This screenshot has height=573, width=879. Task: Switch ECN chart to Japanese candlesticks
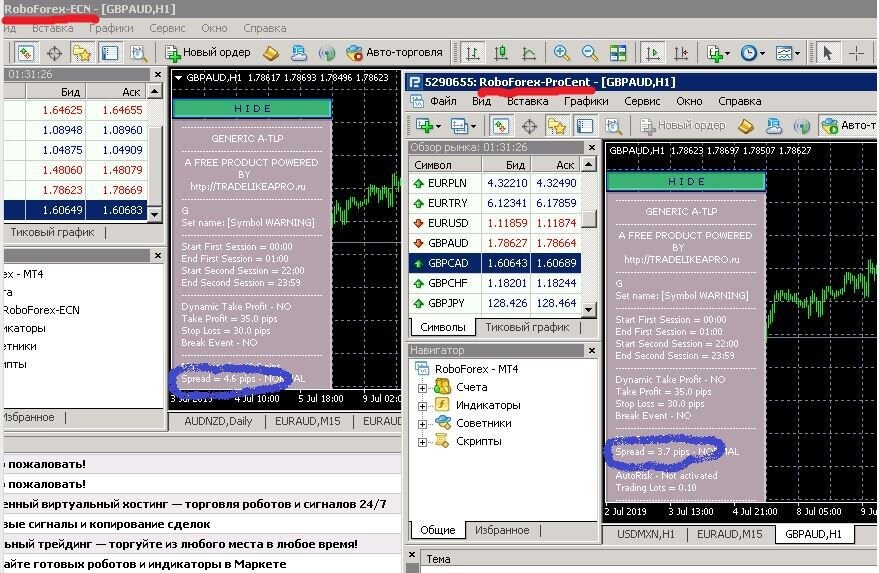coord(501,53)
